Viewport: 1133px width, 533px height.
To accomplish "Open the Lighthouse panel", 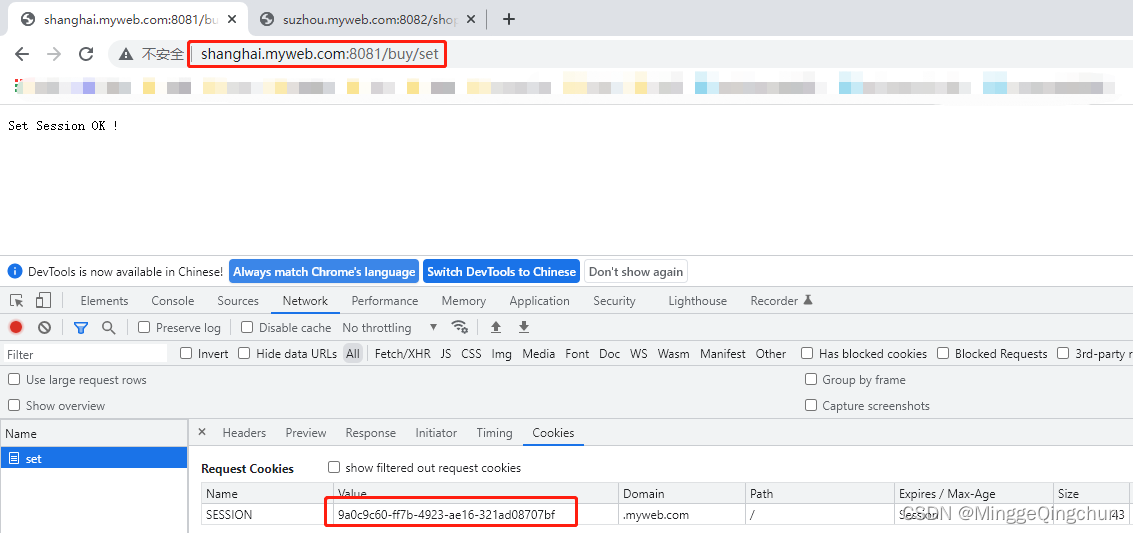I will point(697,300).
